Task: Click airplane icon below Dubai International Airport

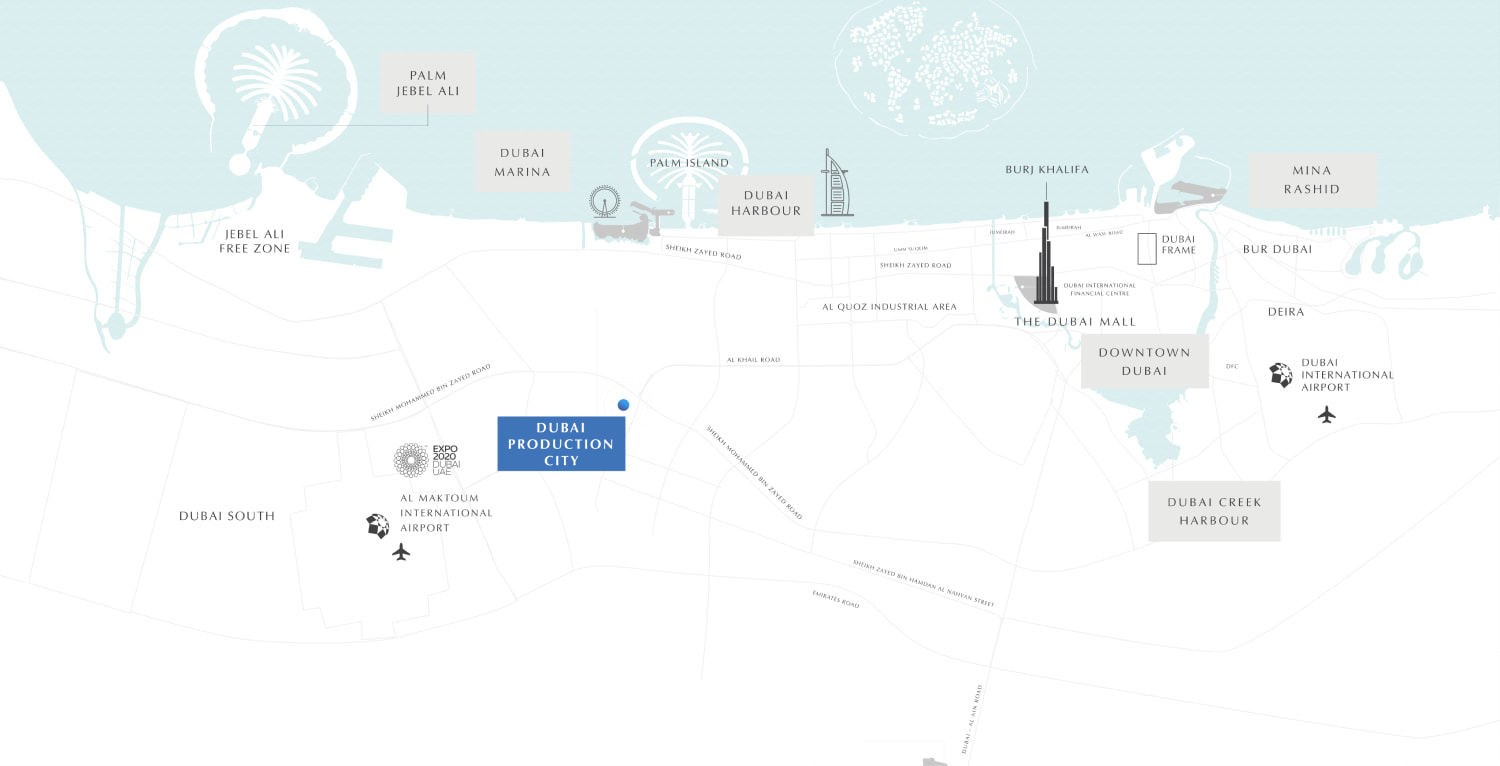Action: (1327, 414)
